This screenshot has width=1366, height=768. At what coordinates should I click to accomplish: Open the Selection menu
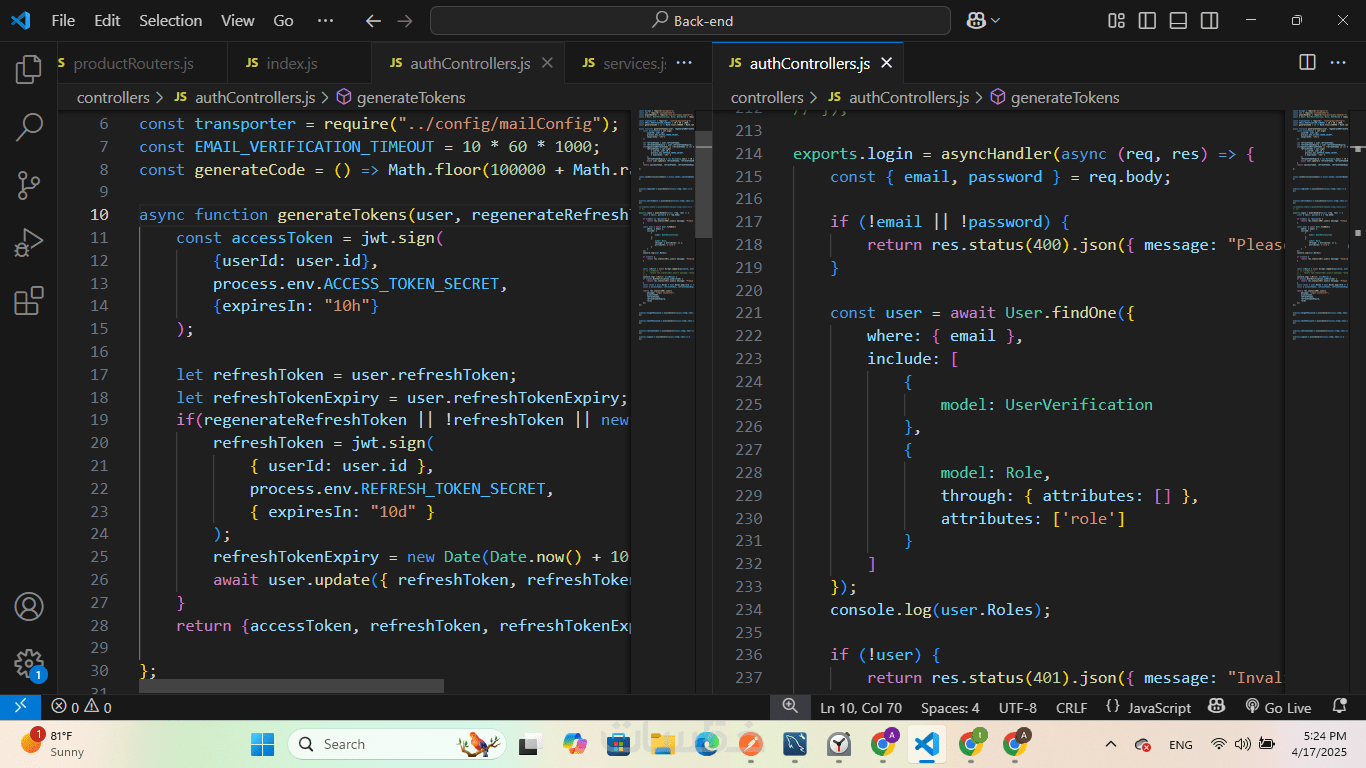(x=170, y=20)
